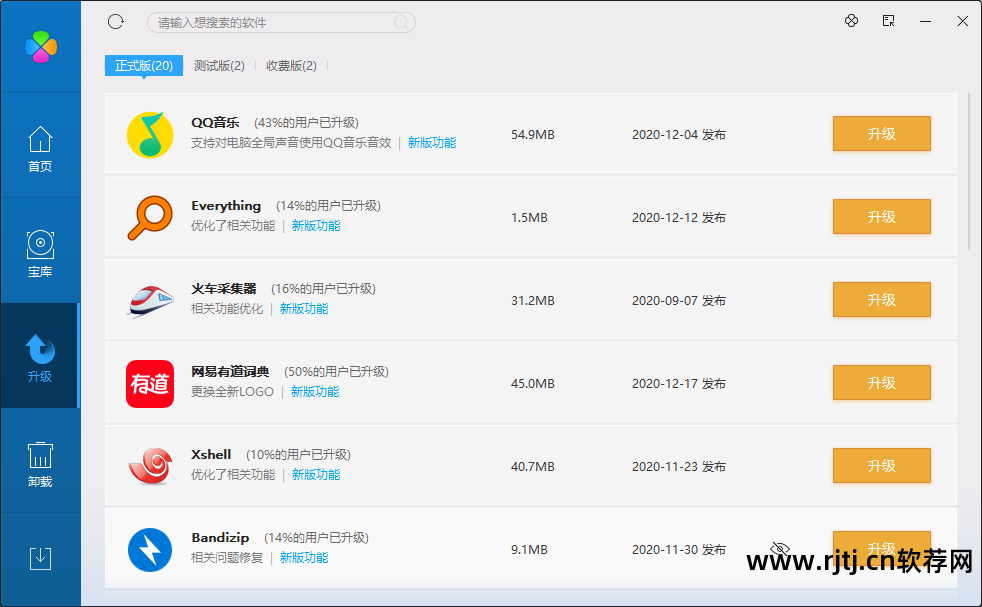The height and width of the screenshot is (607, 982).
Task: Open 新版功能 link for QQ音乐
Action: [432, 143]
